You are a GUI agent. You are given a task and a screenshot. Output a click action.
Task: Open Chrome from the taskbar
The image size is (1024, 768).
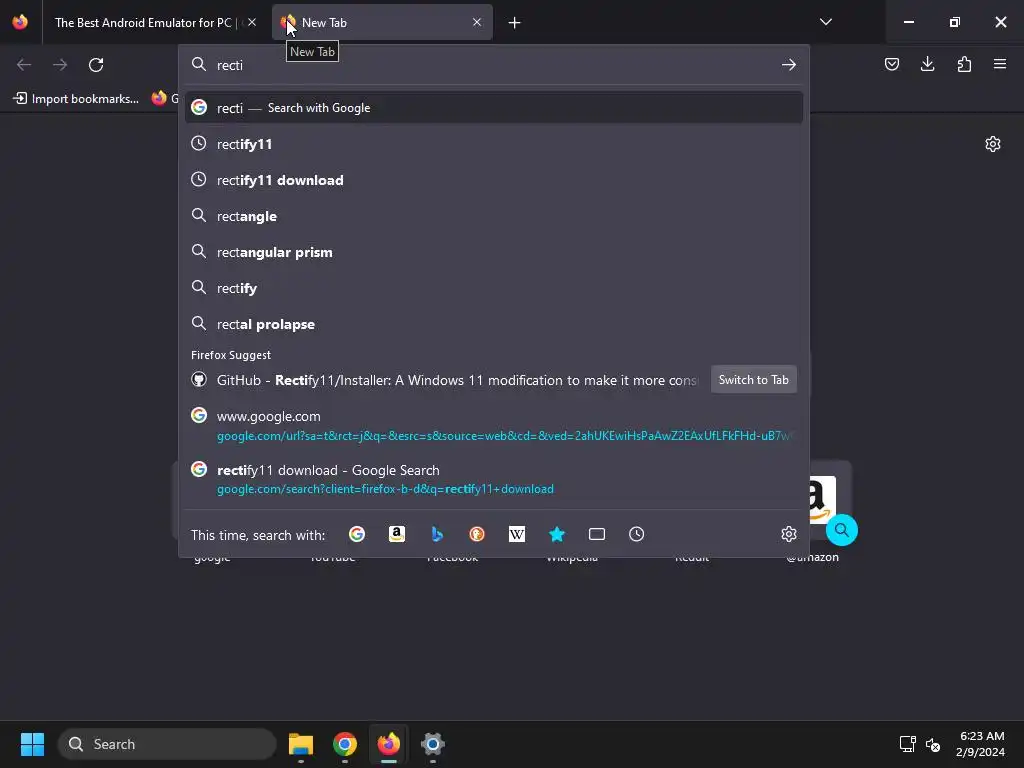click(x=345, y=744)
